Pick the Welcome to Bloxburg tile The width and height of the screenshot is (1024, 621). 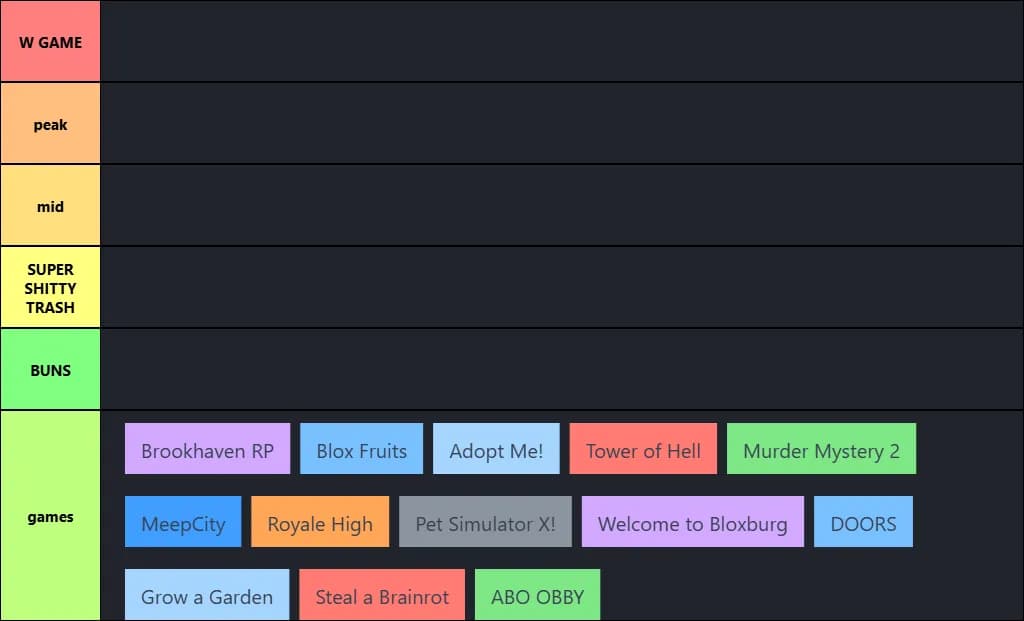[x=692, y=522]
